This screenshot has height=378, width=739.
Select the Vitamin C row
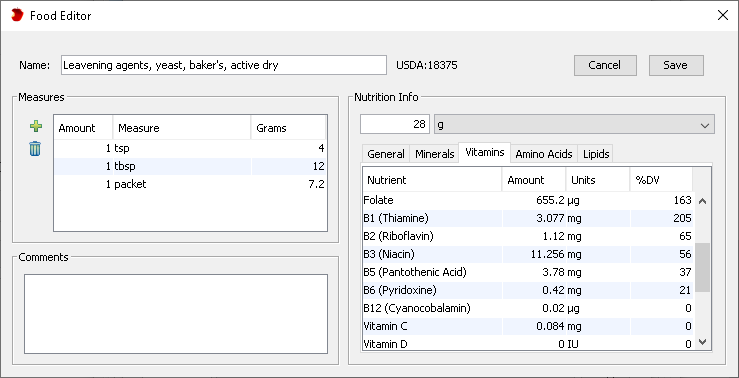click(528, 326)
